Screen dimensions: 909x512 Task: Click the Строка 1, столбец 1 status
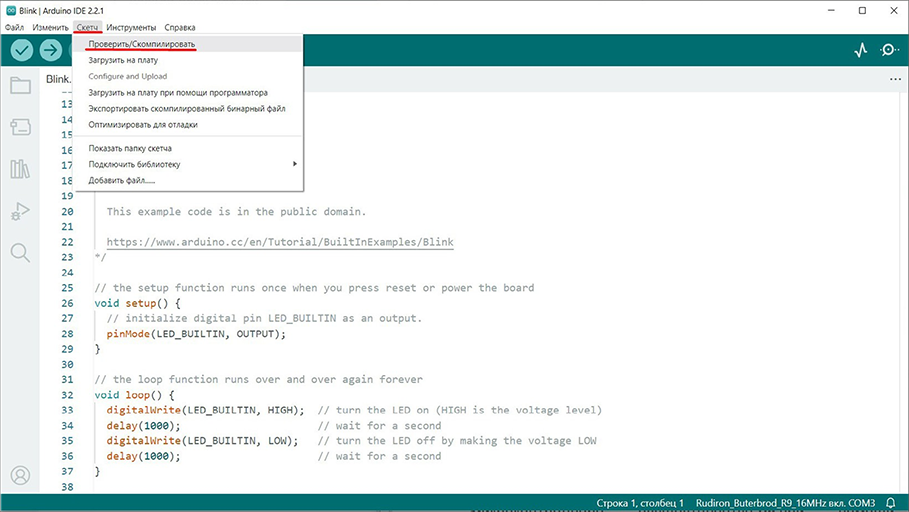coord(640,503)
